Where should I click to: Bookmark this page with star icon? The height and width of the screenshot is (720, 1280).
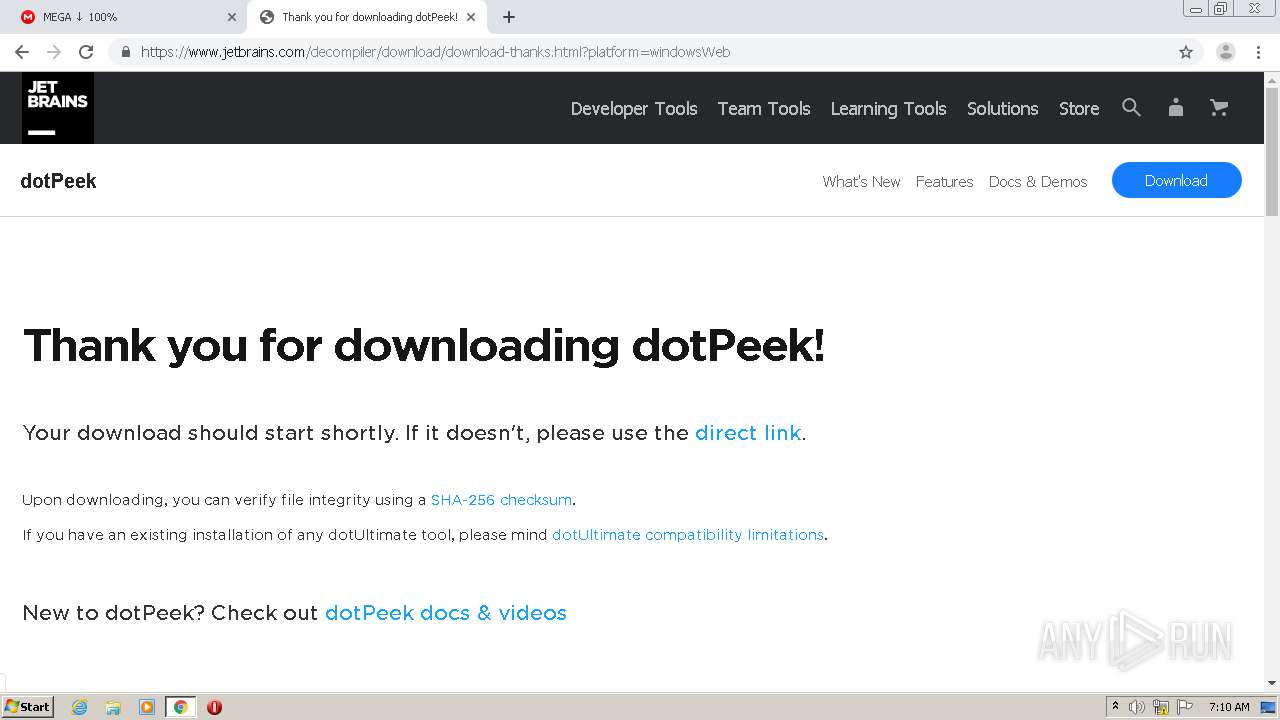click(x=1186, y=52)
